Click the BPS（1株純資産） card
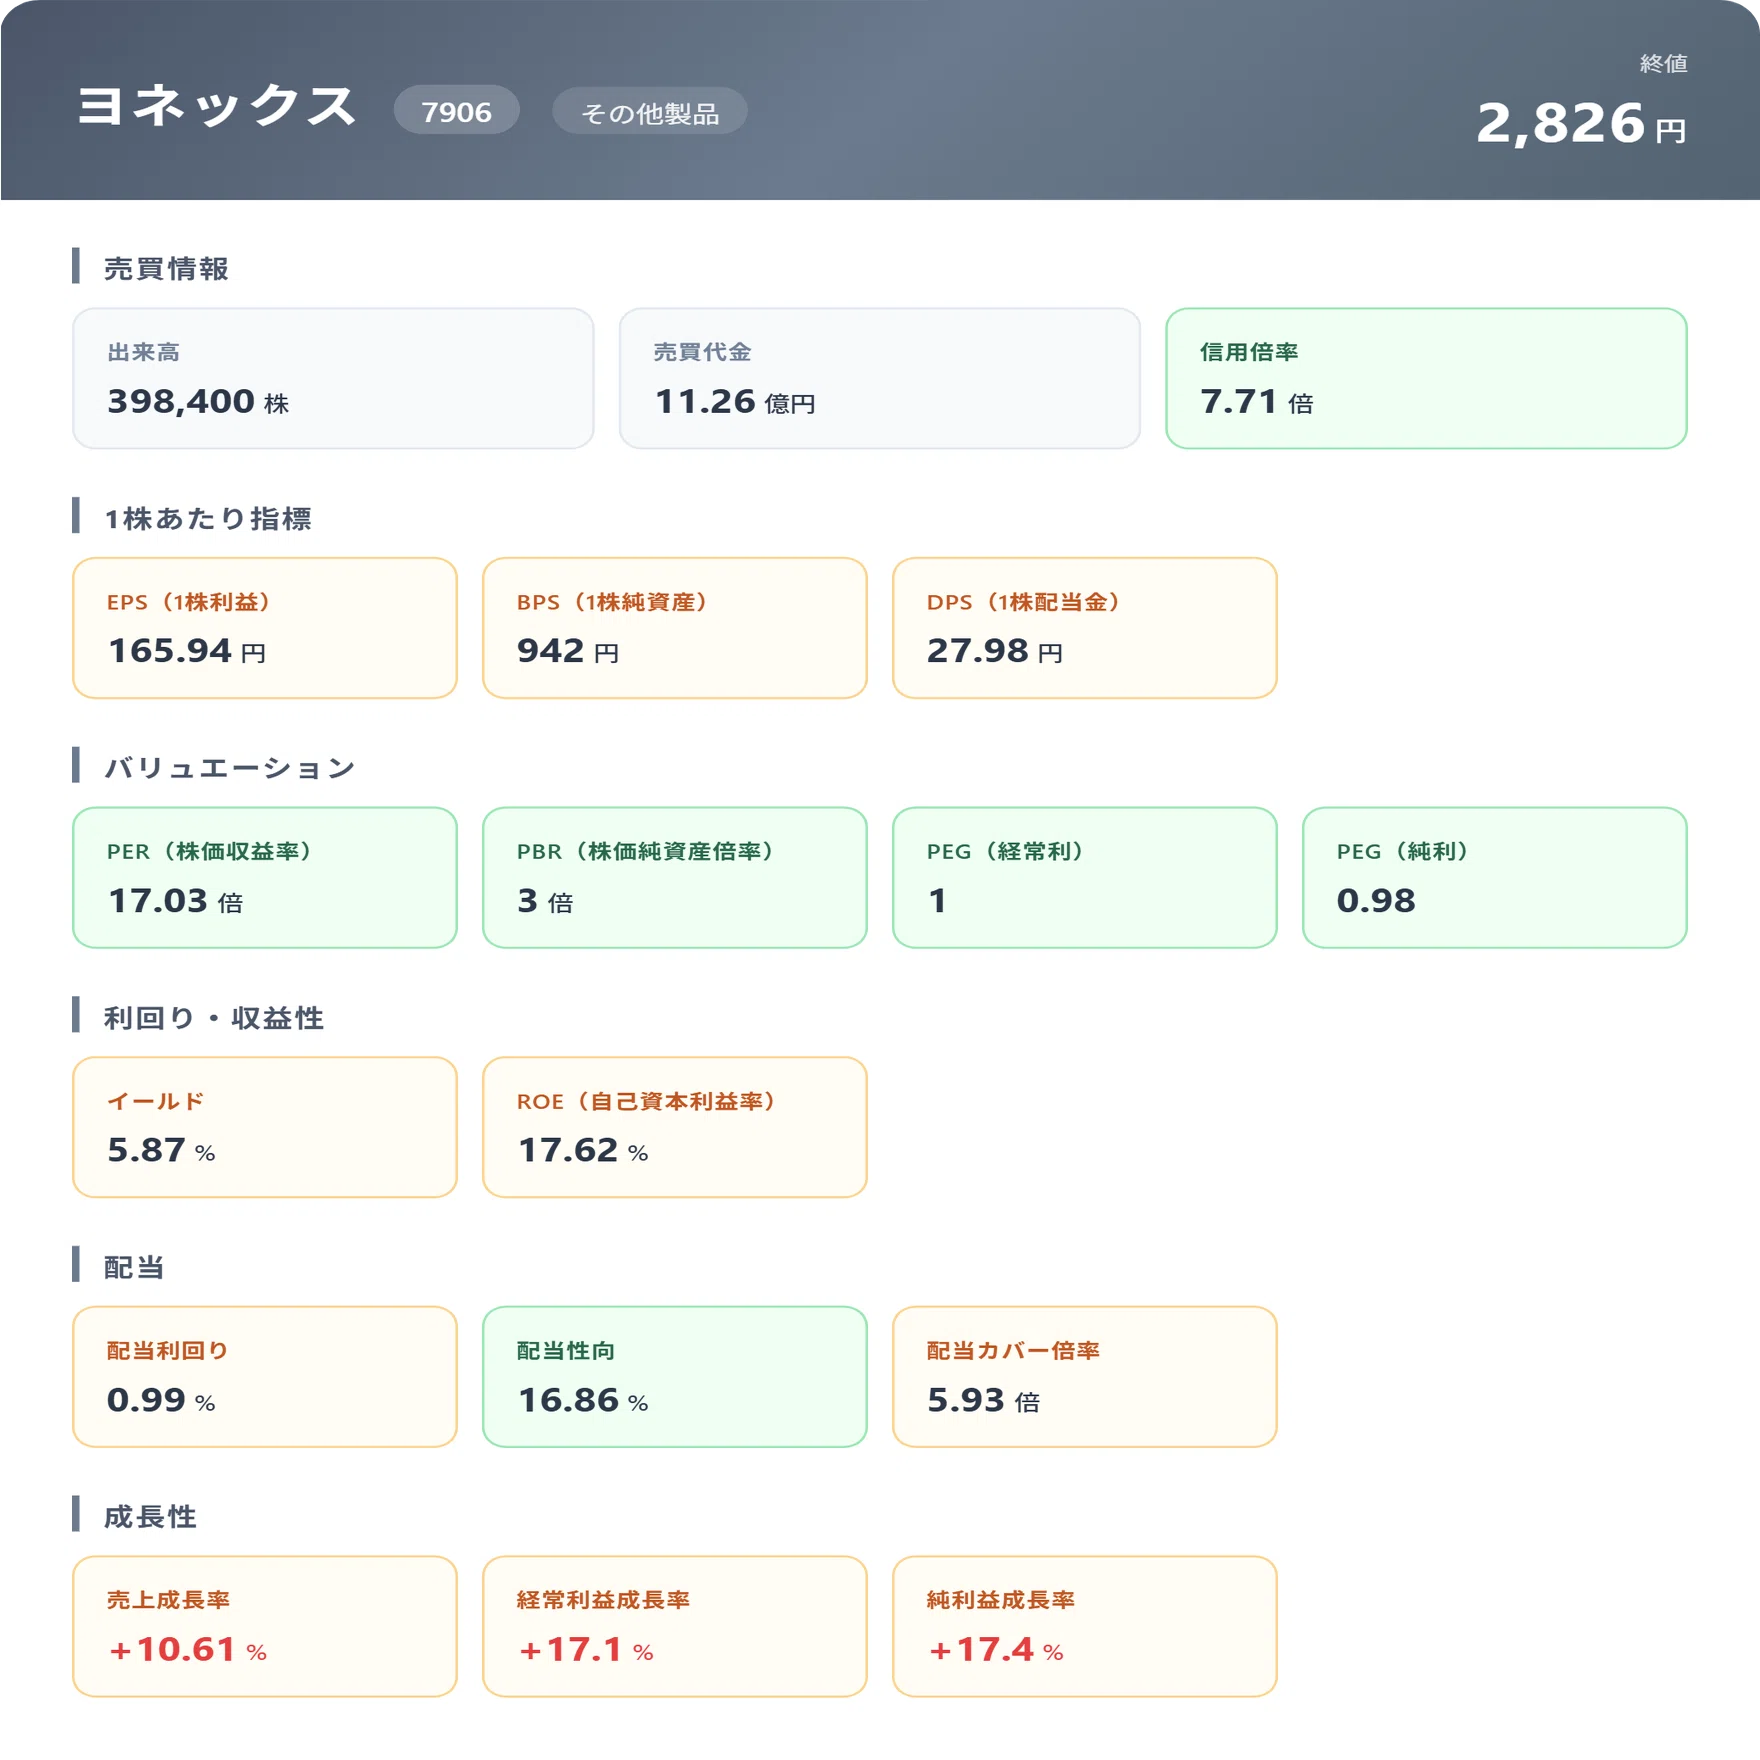Viewport: 1760px width, 1760px height. pyautogui.click(x=675, y=628)
